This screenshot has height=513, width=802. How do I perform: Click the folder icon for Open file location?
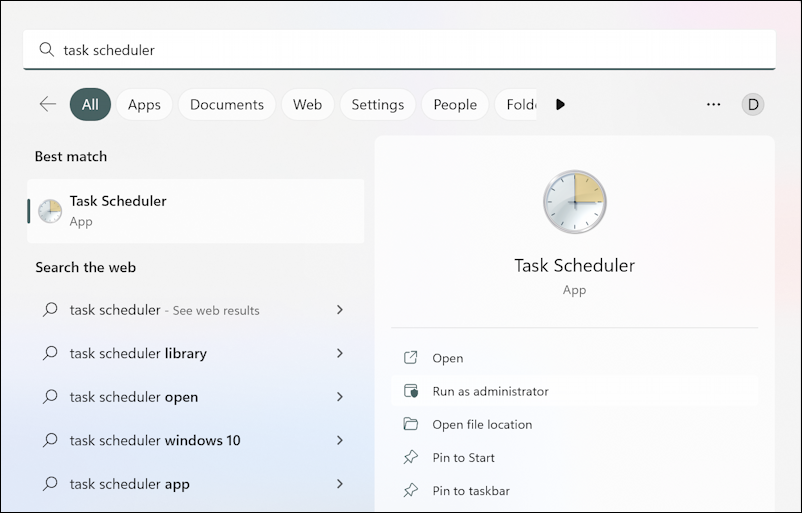pos(411,424)
